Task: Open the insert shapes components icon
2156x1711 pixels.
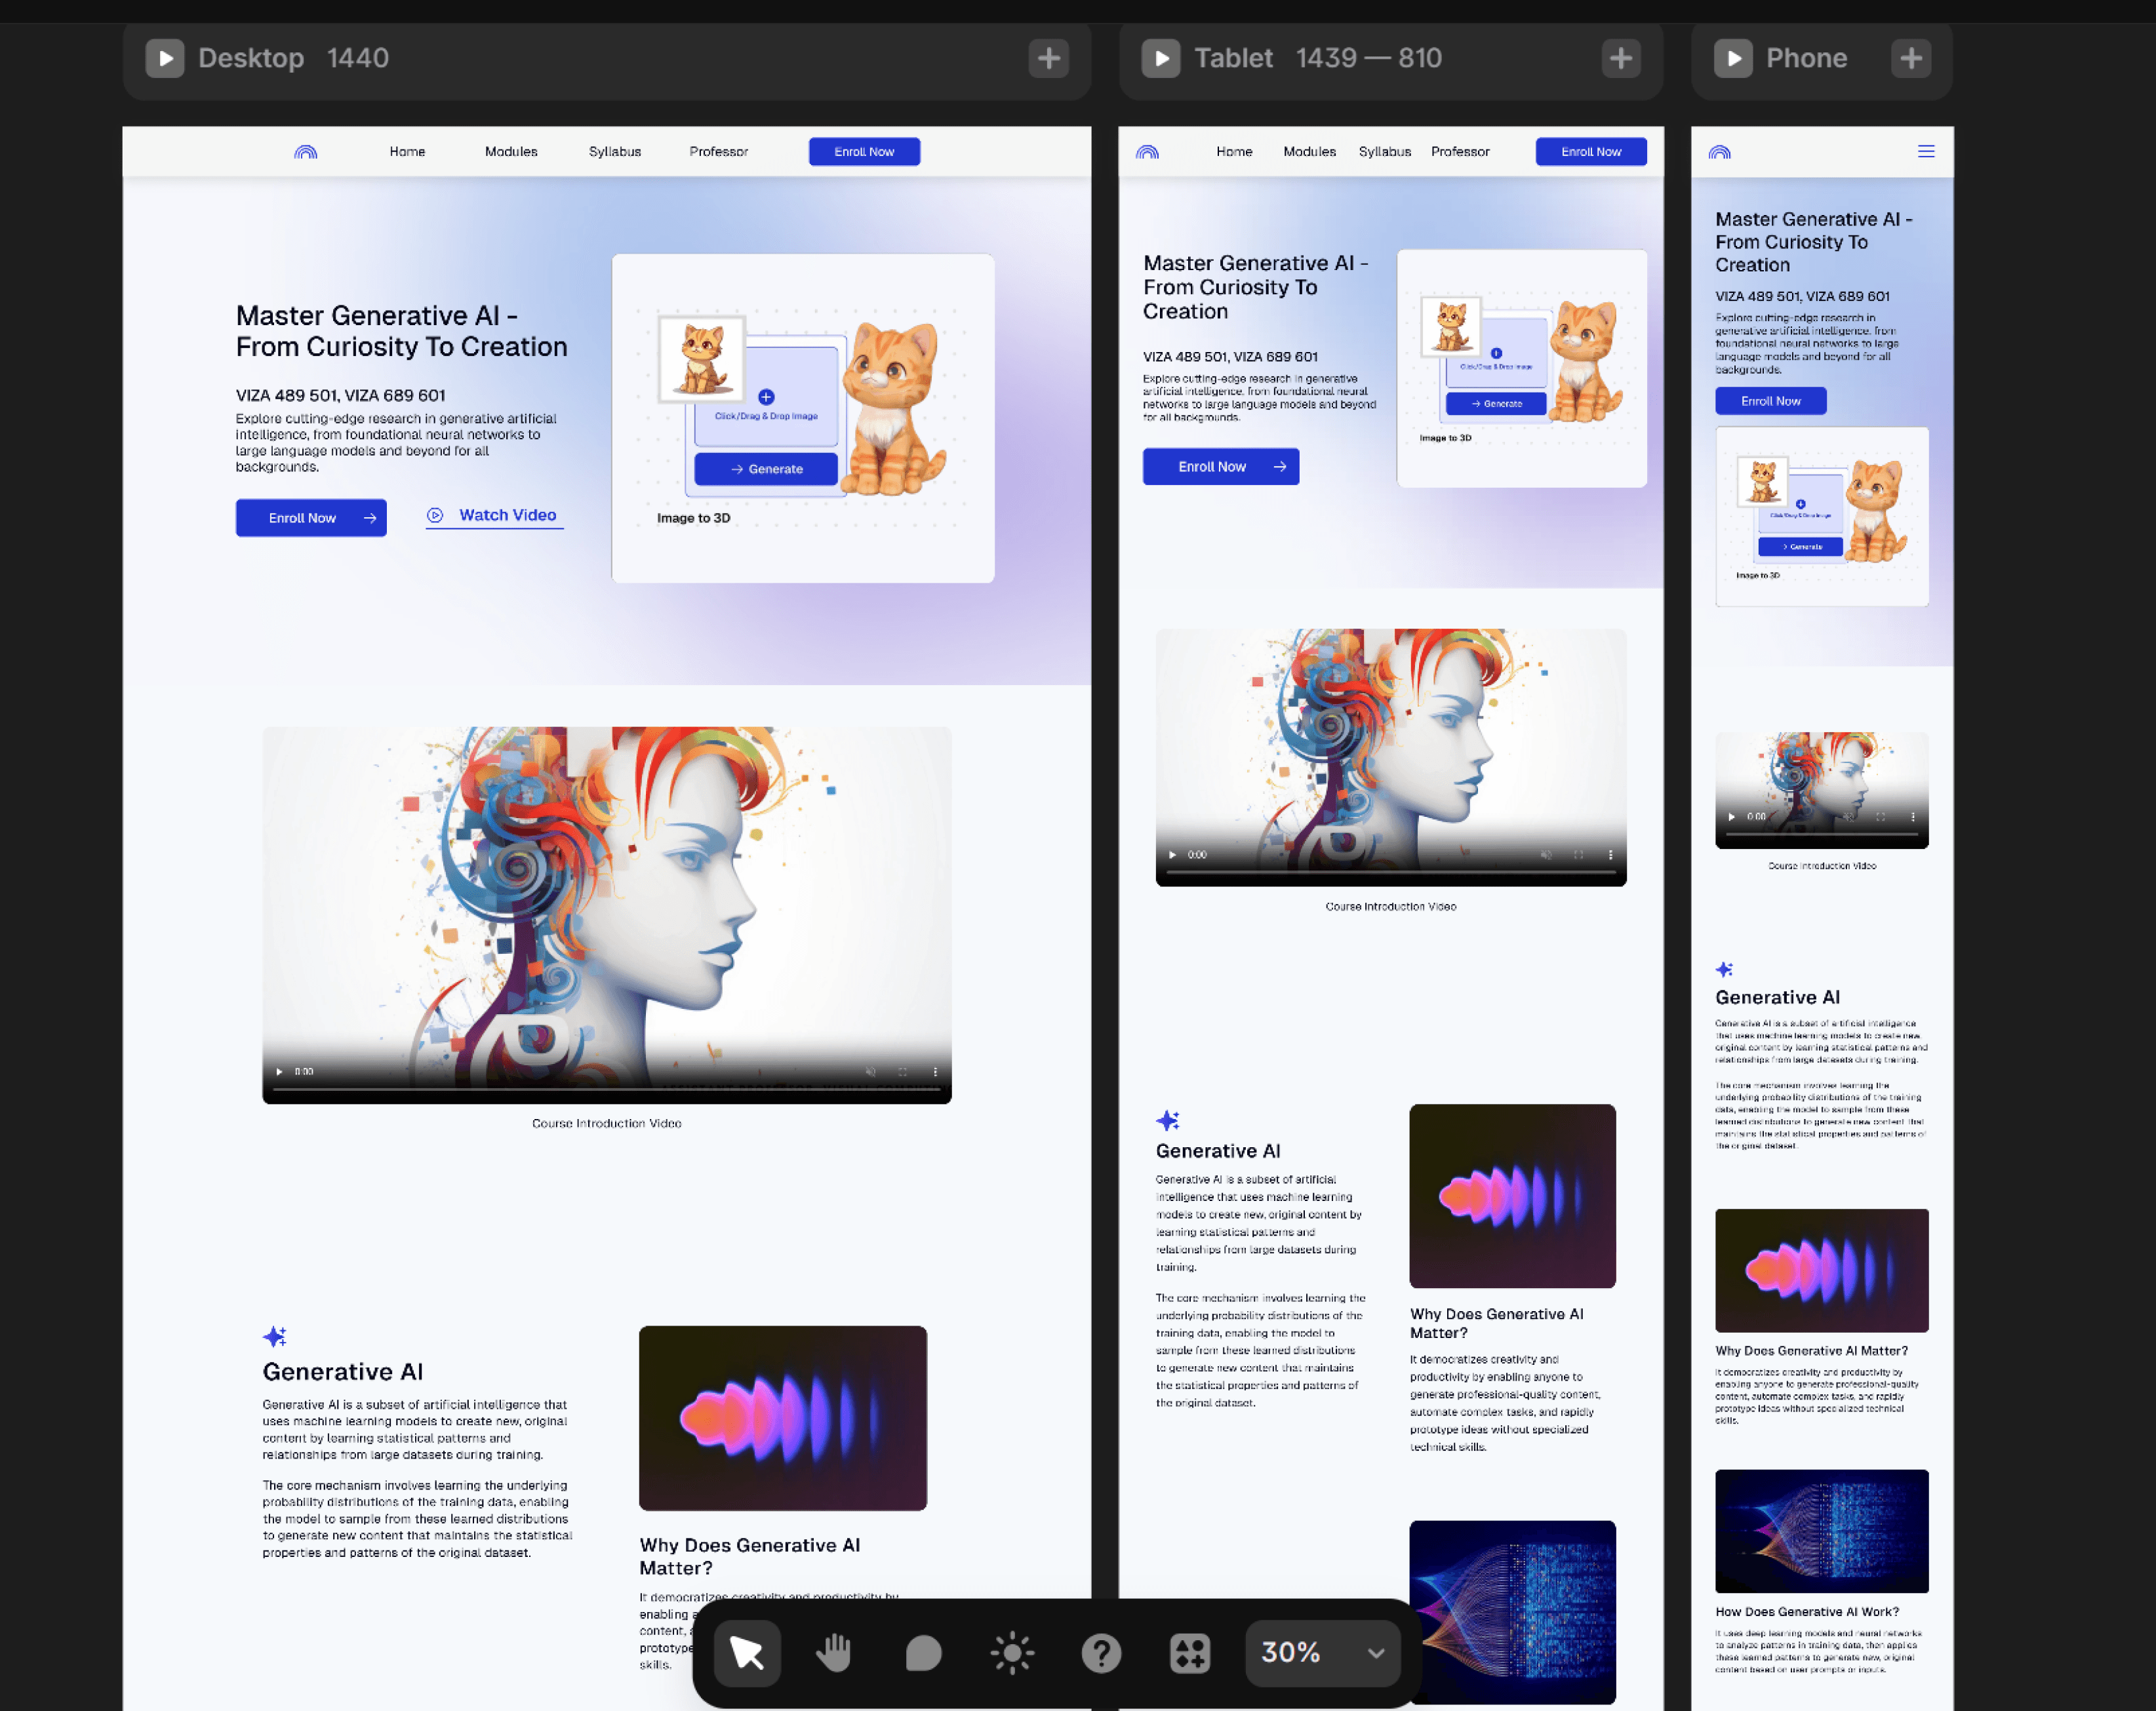Action: coord(1190,1653)
